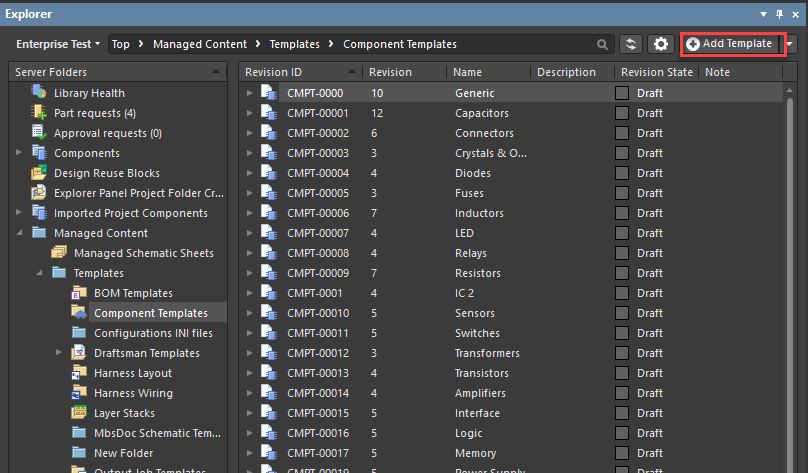Collapse the Managed Content tree node

19,233
